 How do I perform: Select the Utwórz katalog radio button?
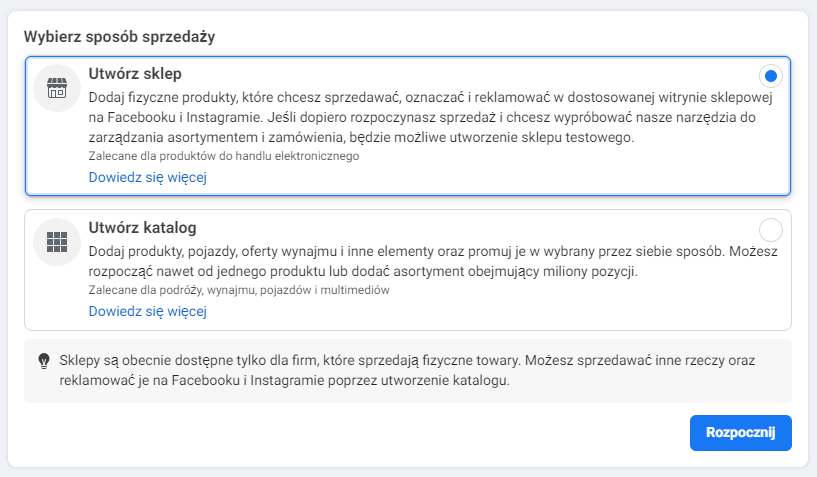coord(771,230)
